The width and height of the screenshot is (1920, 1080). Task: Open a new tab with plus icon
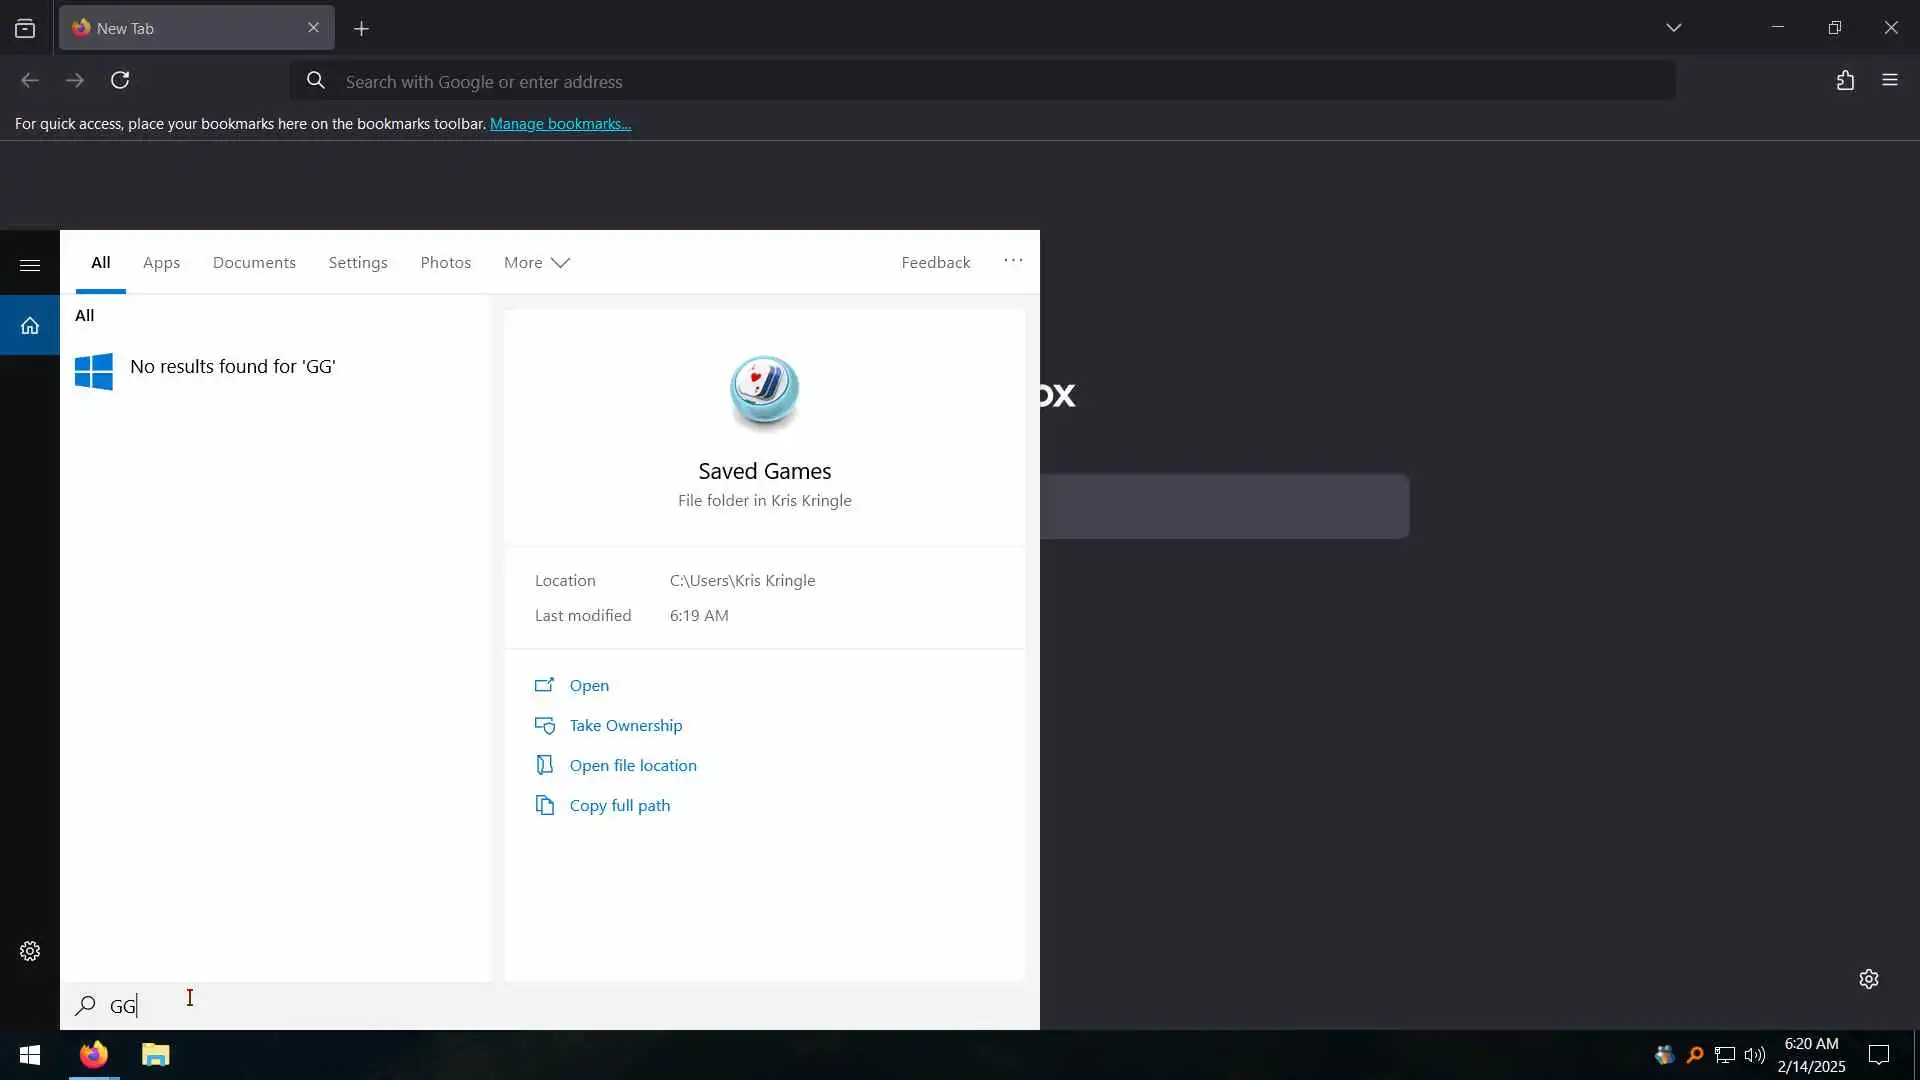362,29
